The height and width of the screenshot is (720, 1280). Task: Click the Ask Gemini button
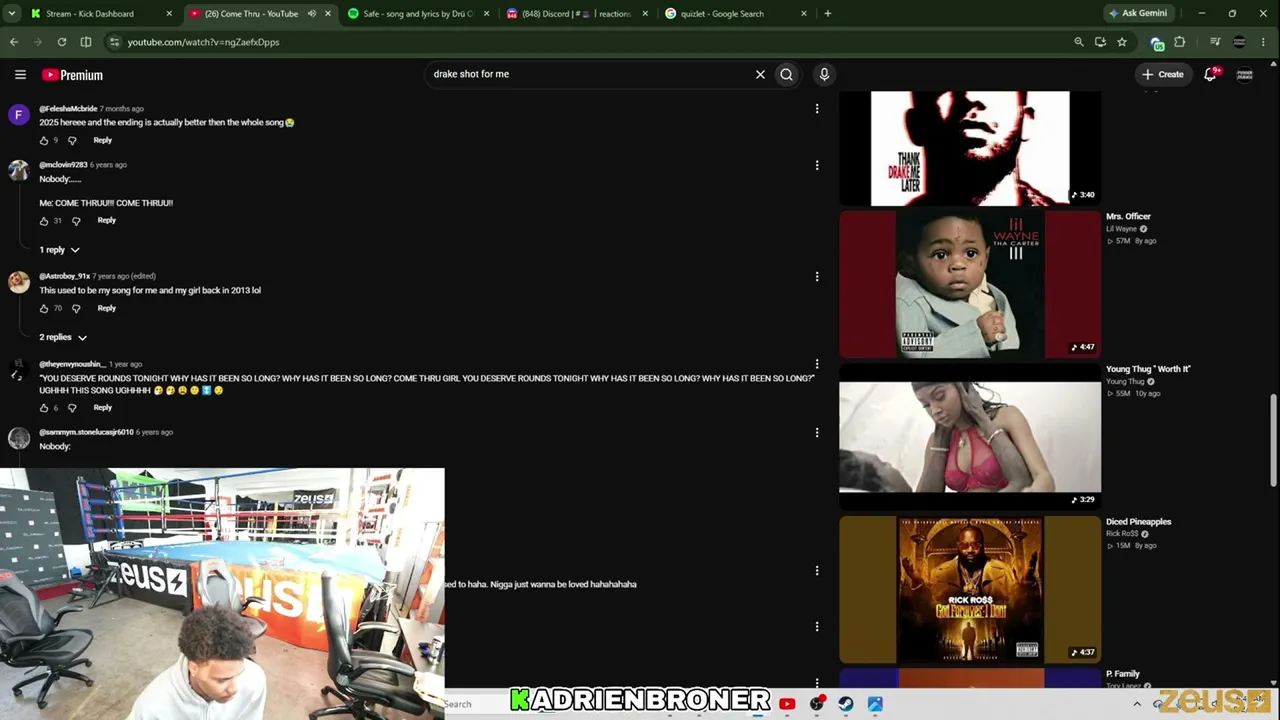tap(1138, 14)
